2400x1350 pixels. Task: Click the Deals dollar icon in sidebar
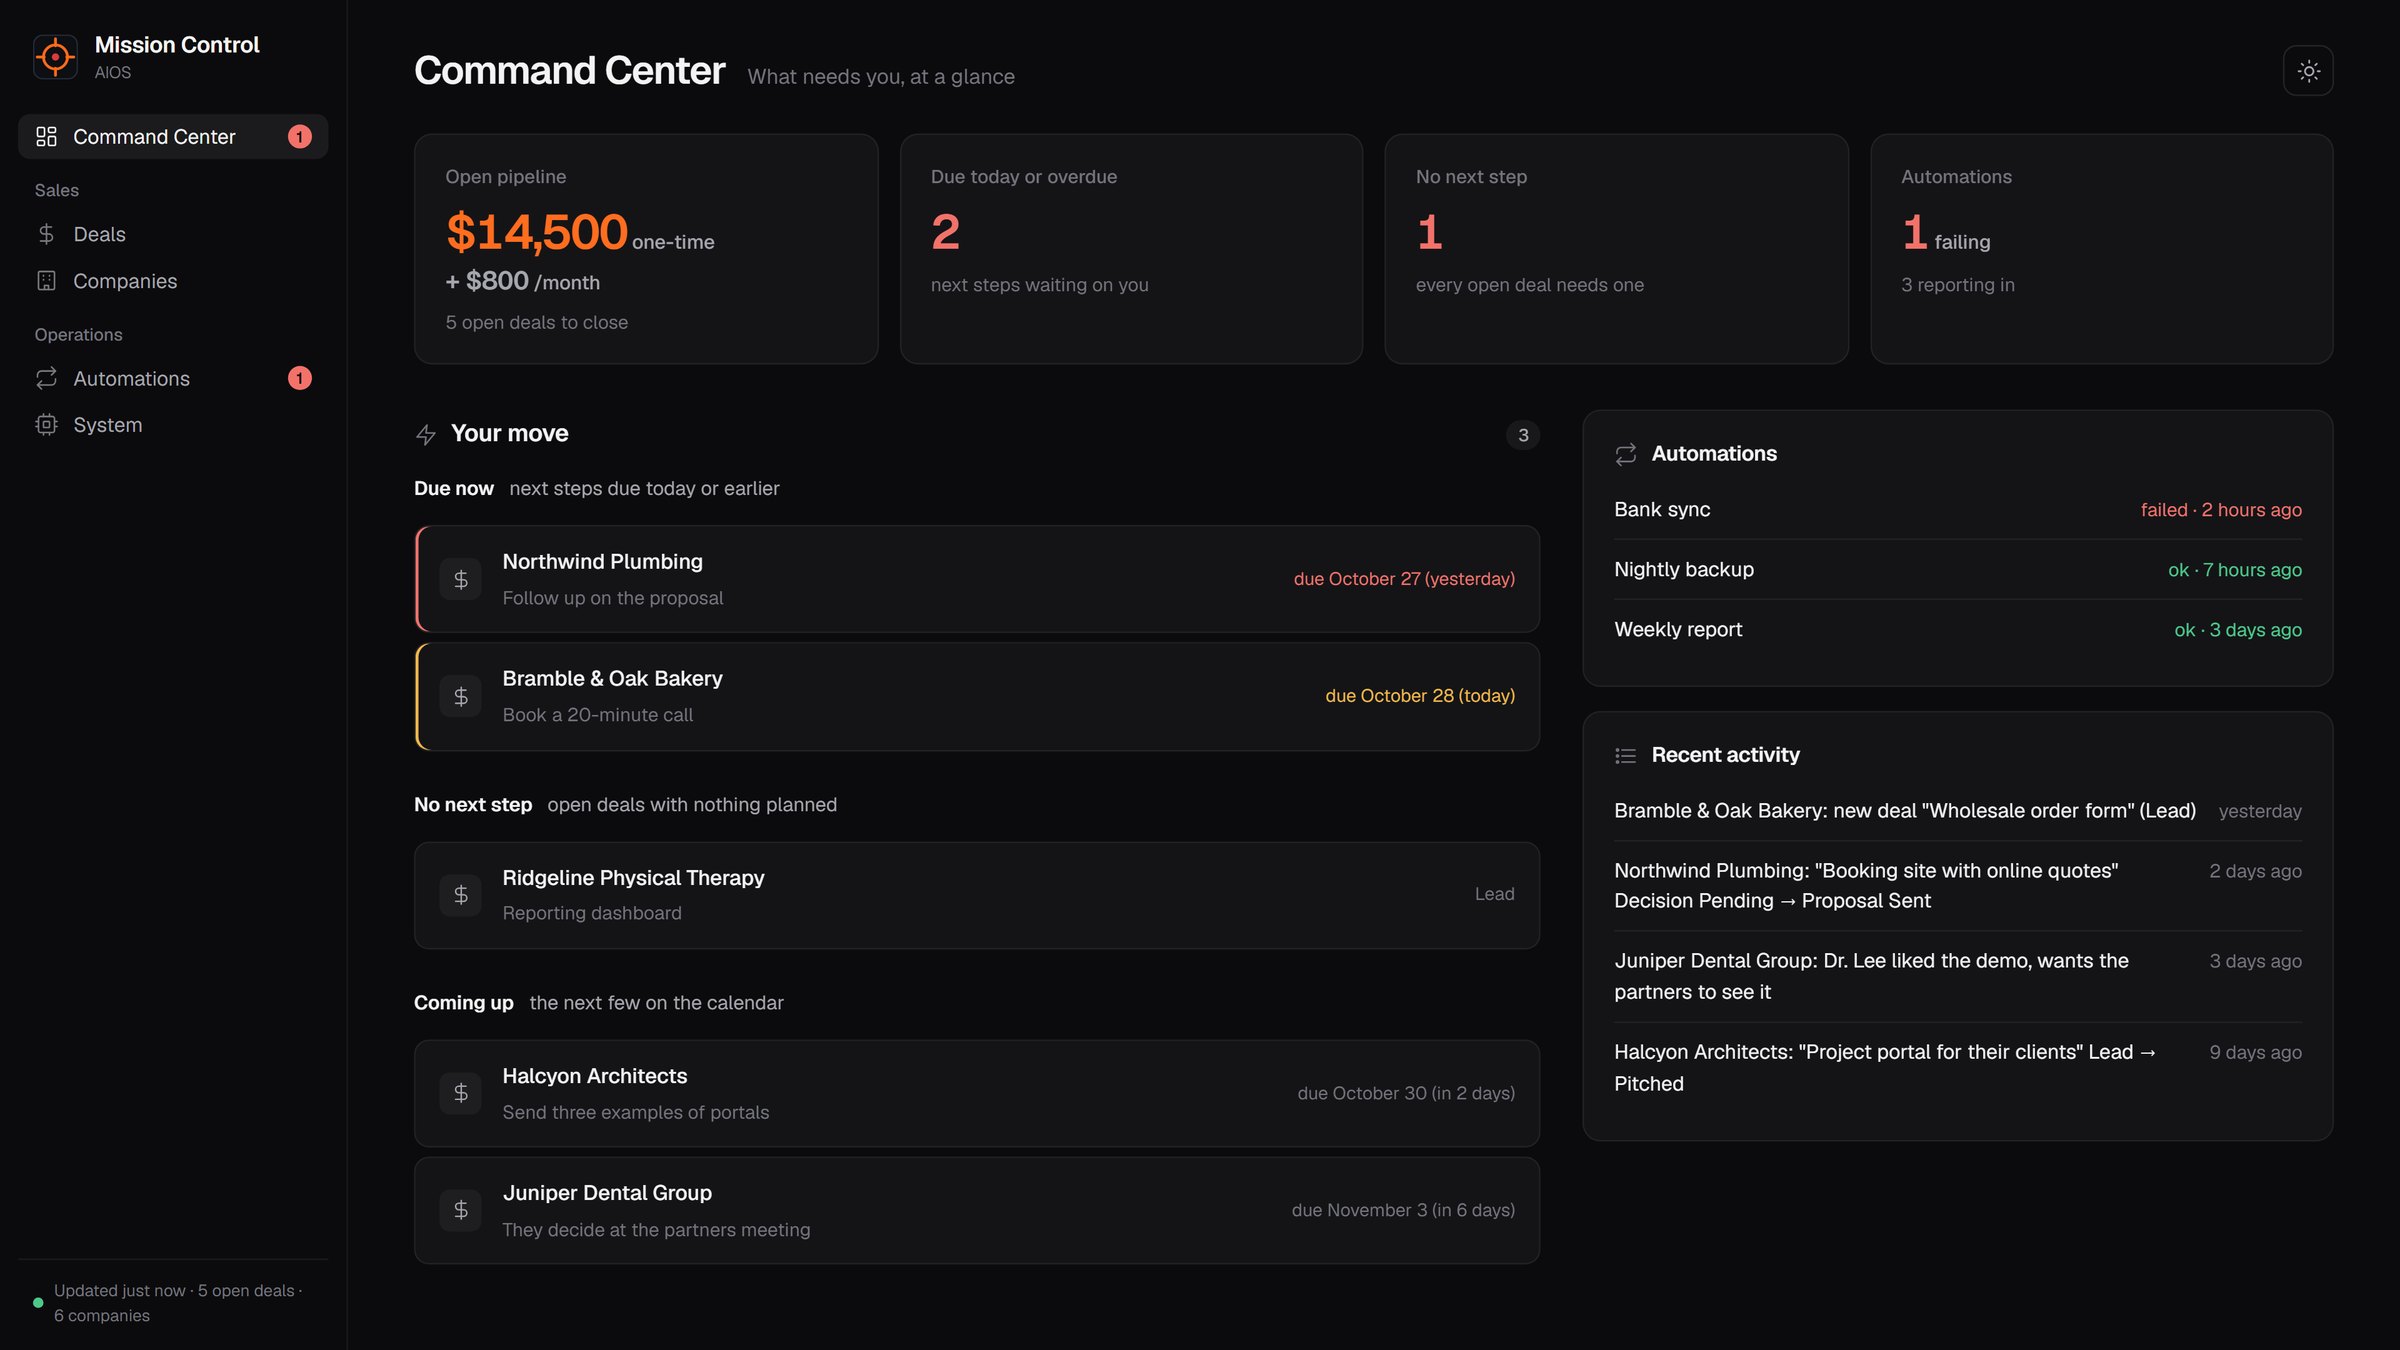(46, 234)
